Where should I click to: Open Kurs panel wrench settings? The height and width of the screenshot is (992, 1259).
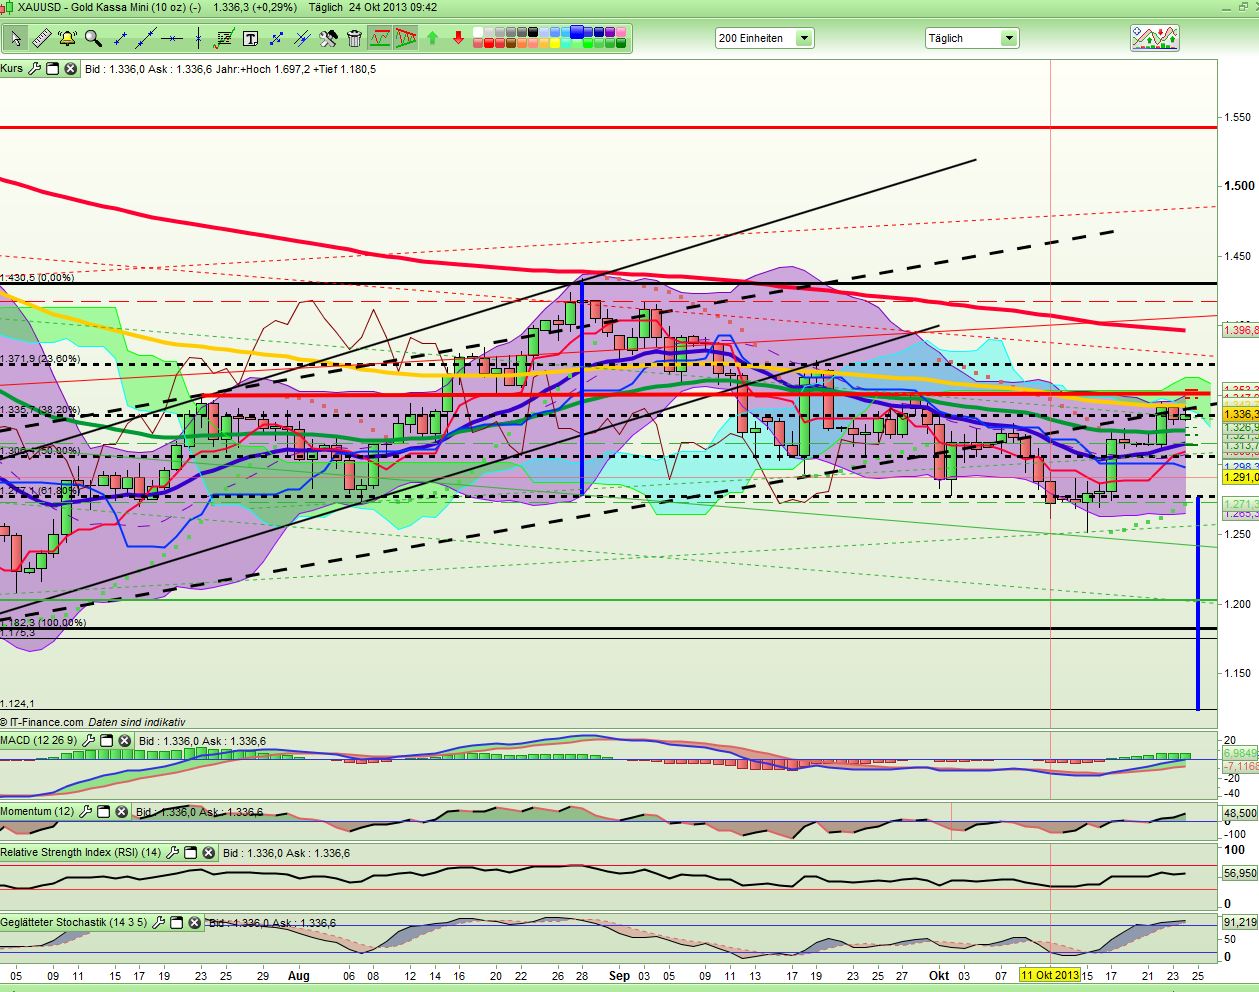coord(35,69)
